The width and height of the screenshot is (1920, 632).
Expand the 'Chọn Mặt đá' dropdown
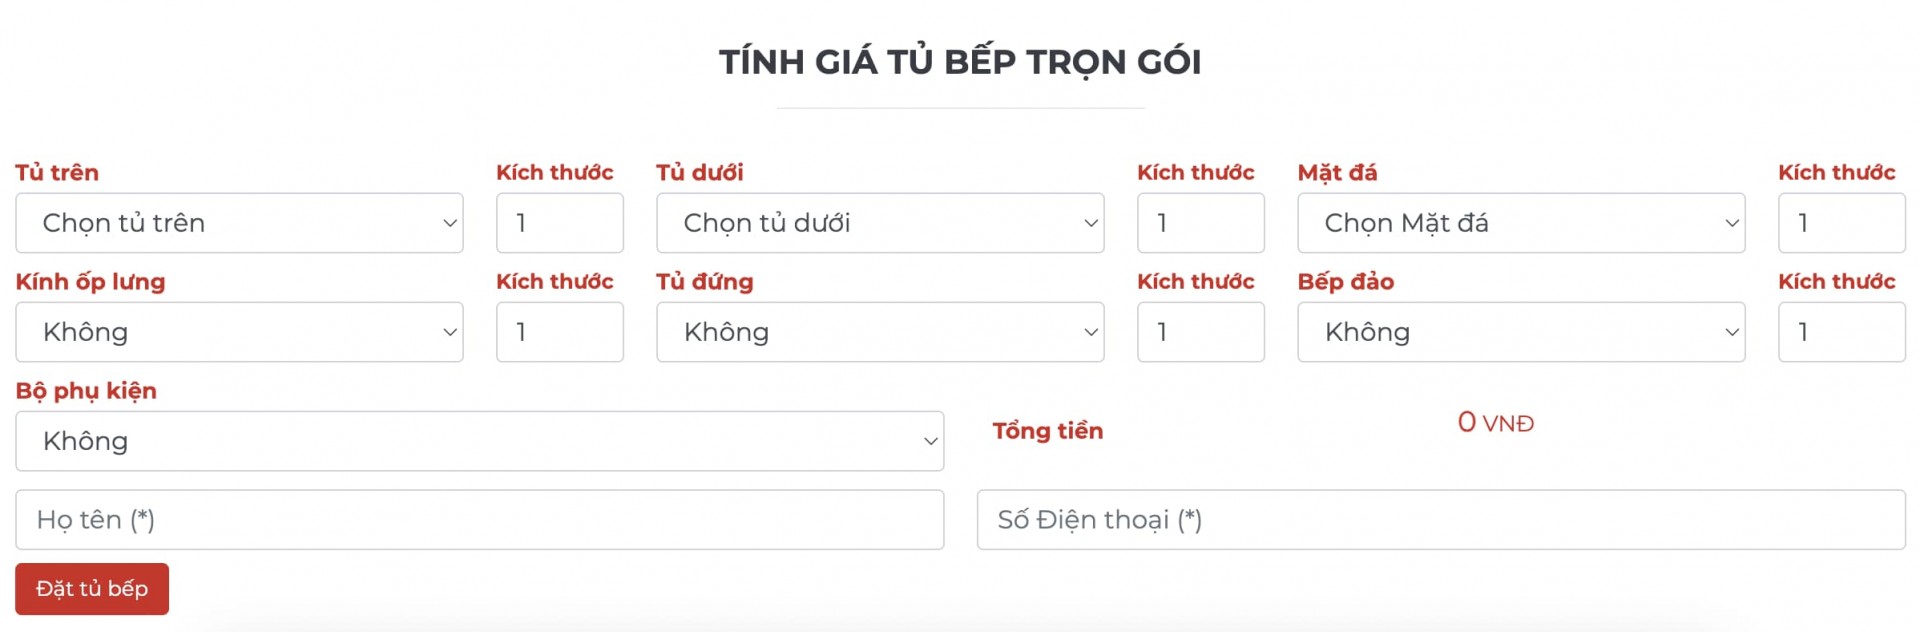point(1521,223)
